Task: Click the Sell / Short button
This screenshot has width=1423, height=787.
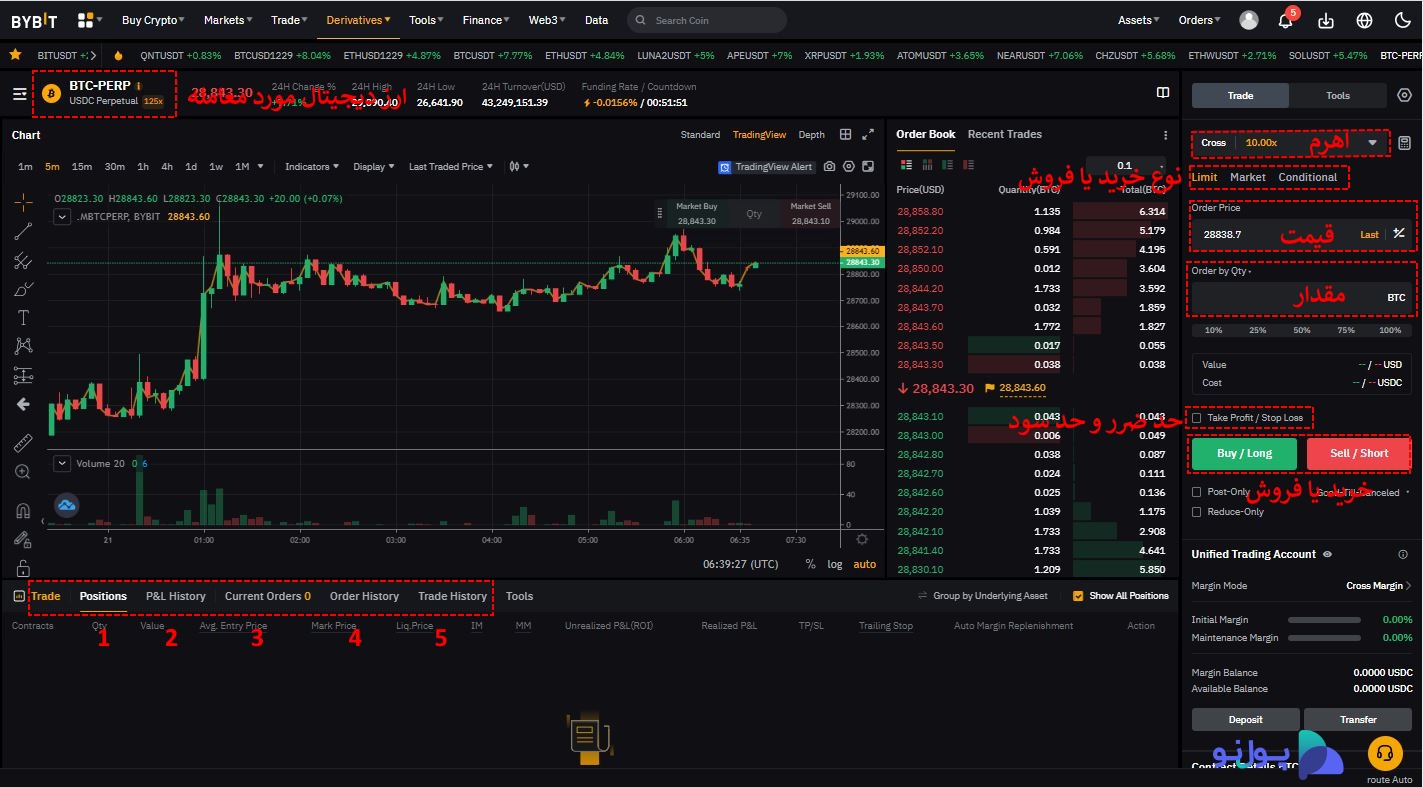Action: (1359, 454)
